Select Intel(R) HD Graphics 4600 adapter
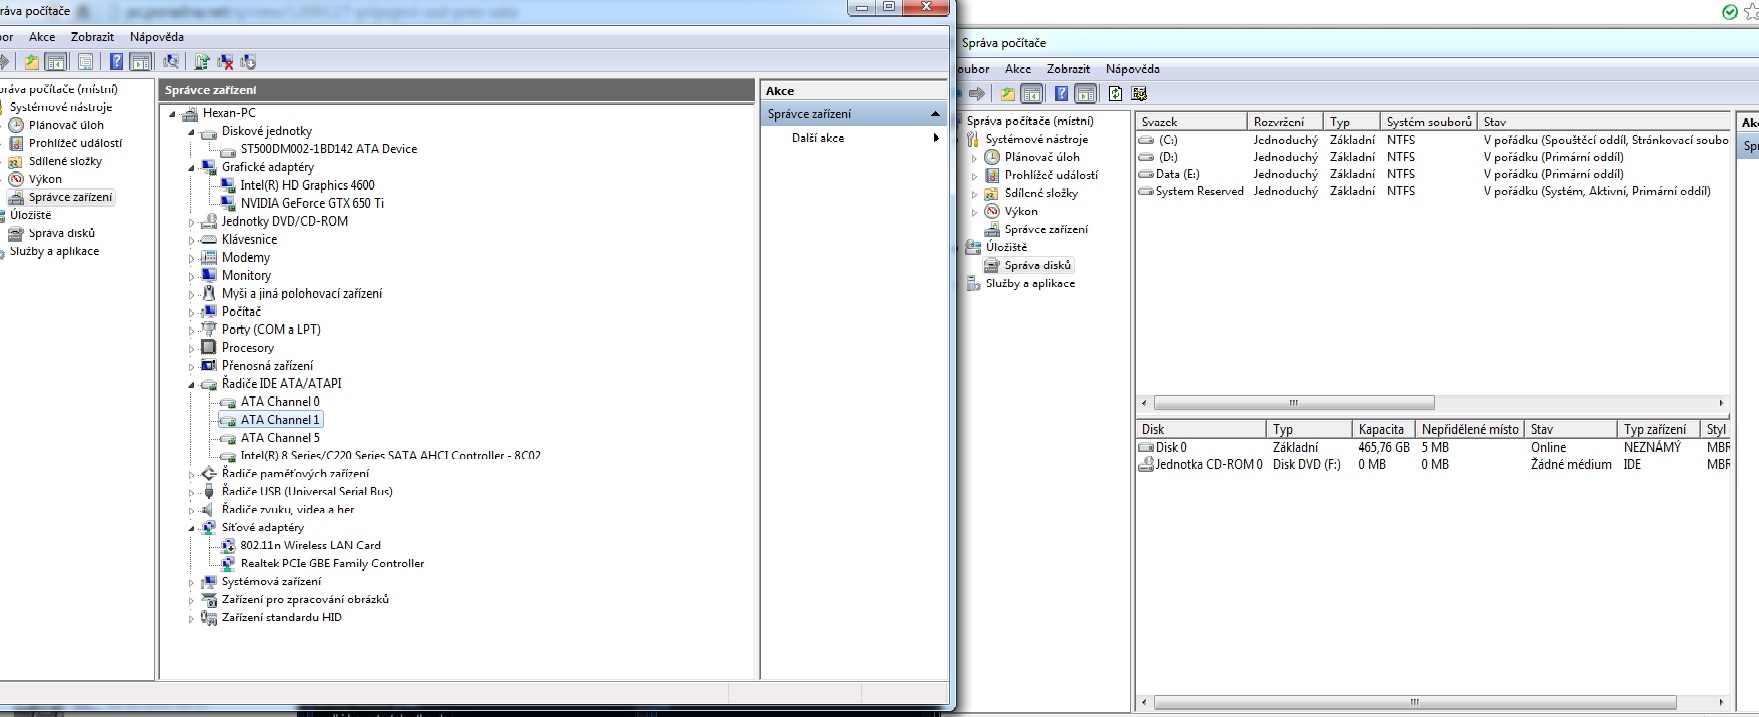 point(307,185)
